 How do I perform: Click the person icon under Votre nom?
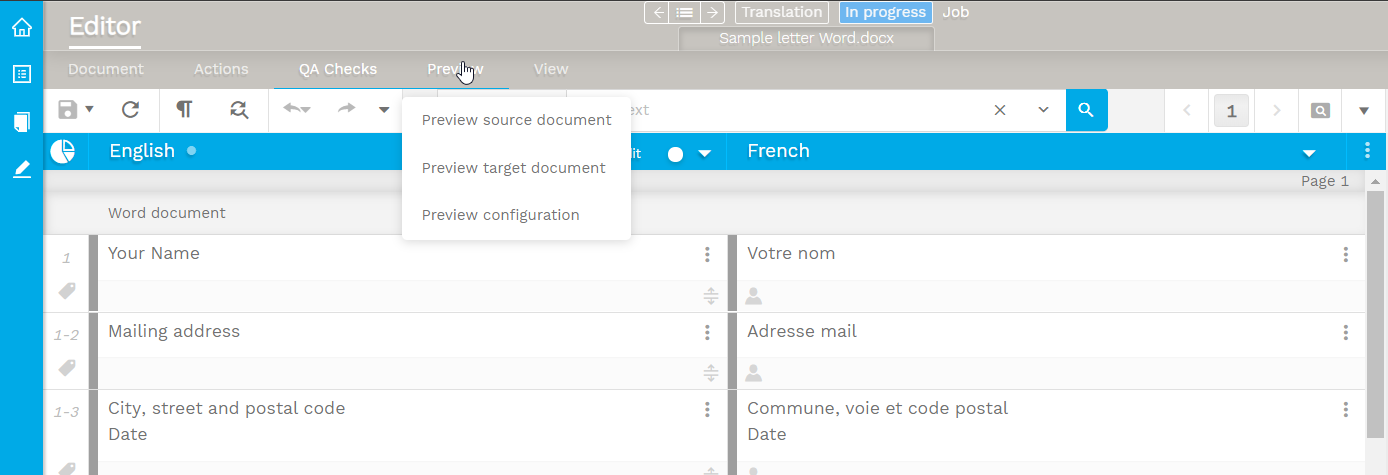coord(754,296)
